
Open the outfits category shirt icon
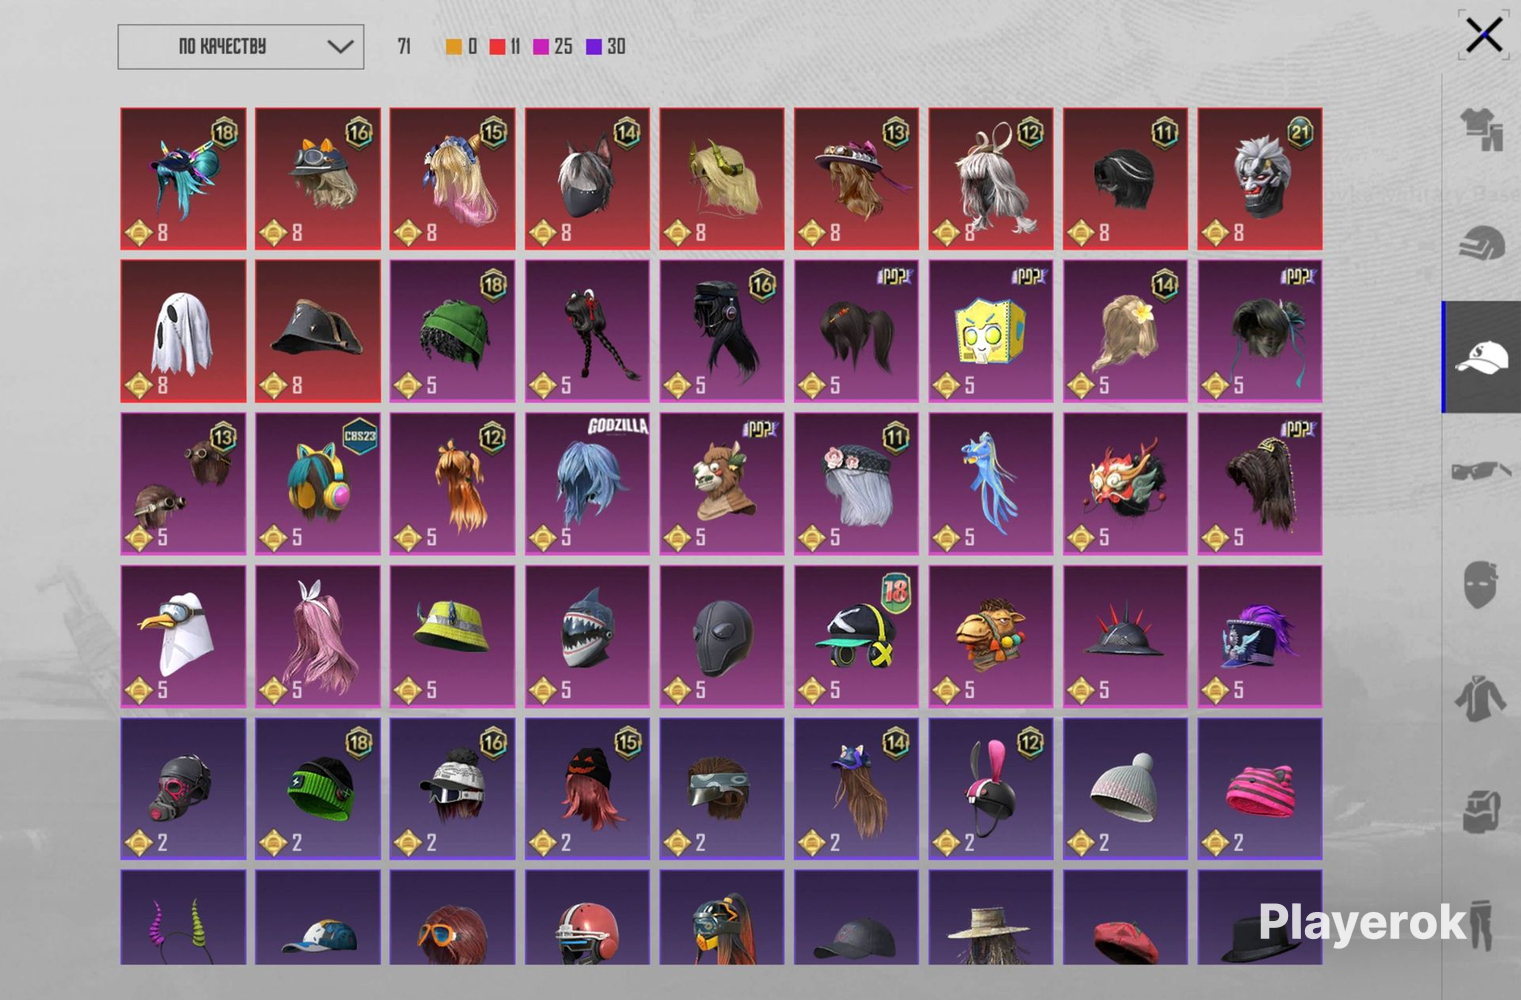click(x=1482, y=130)
